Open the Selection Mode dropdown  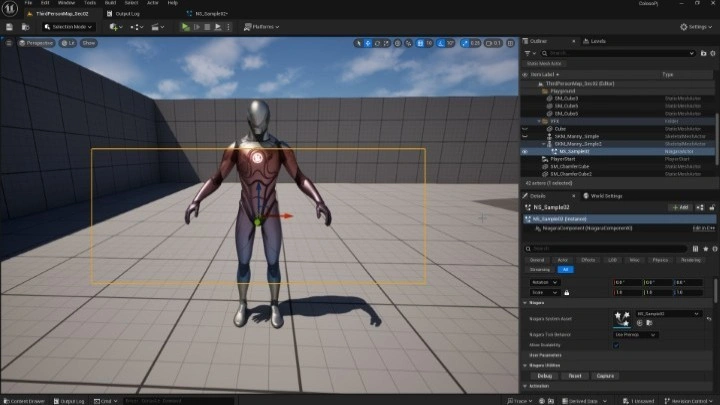click(x=70, y=27)
